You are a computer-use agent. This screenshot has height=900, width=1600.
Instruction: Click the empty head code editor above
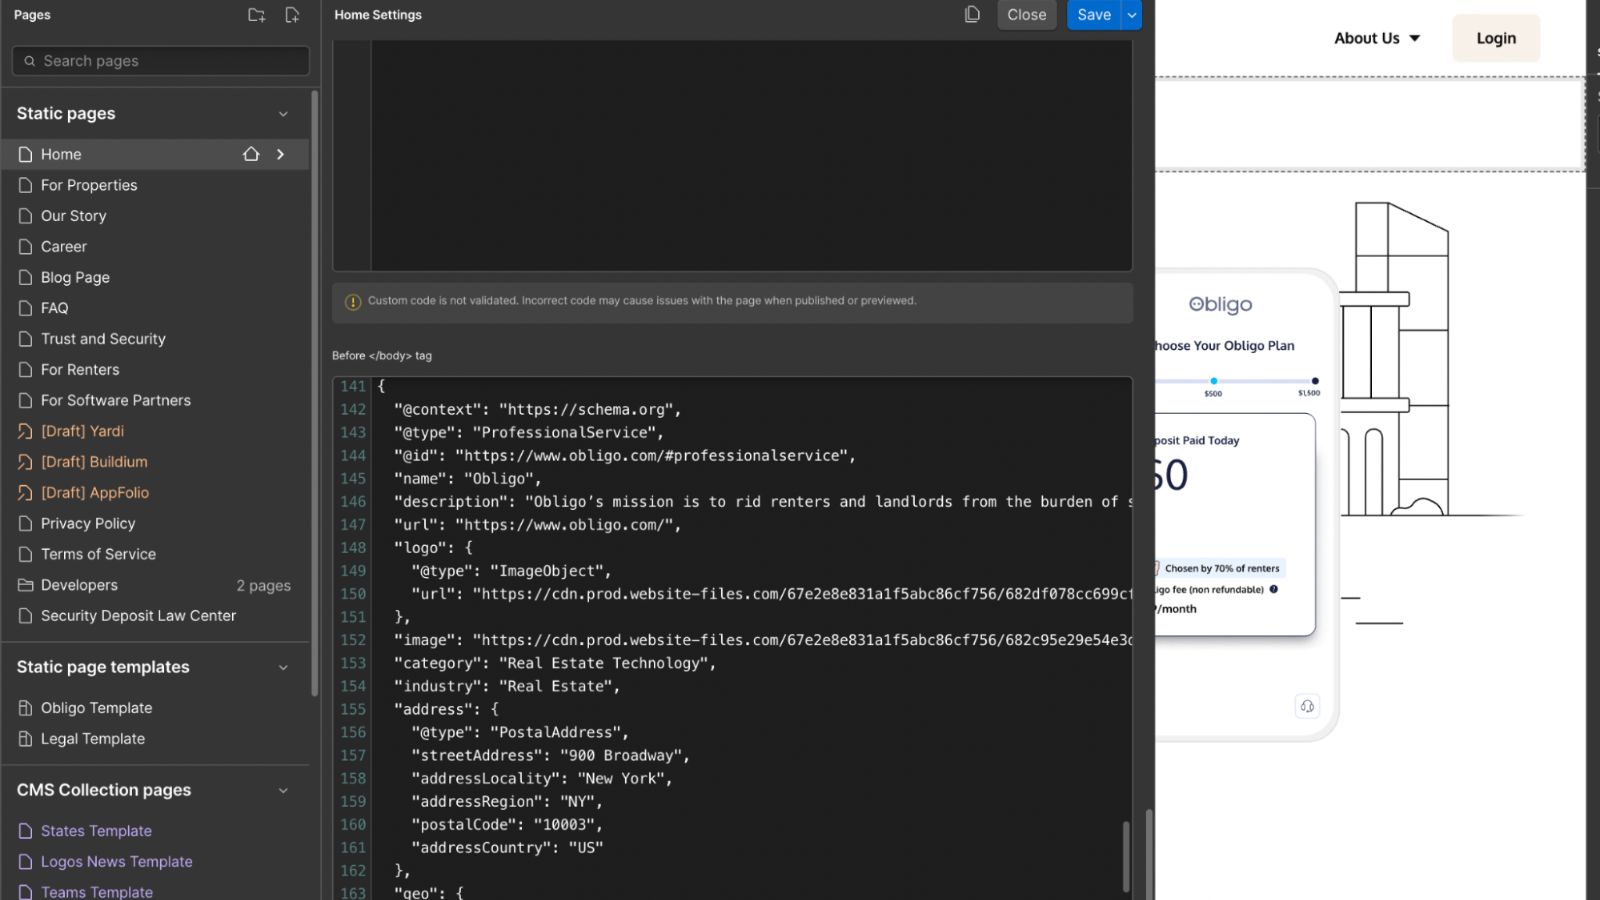[x=751, y=155]
